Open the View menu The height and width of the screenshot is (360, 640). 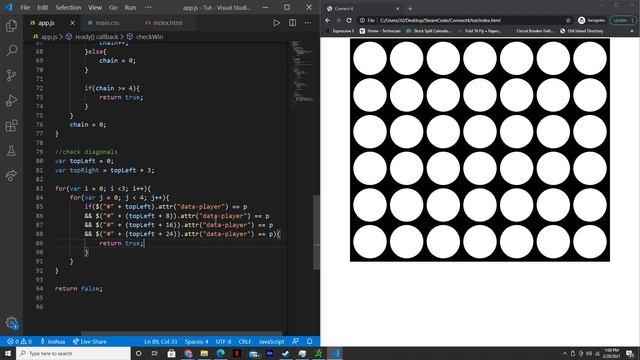point(95,7)
